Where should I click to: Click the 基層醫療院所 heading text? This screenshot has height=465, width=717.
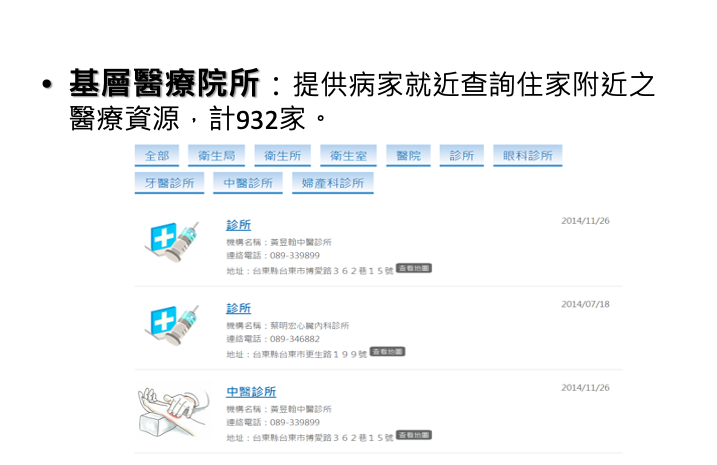[164, 84]
